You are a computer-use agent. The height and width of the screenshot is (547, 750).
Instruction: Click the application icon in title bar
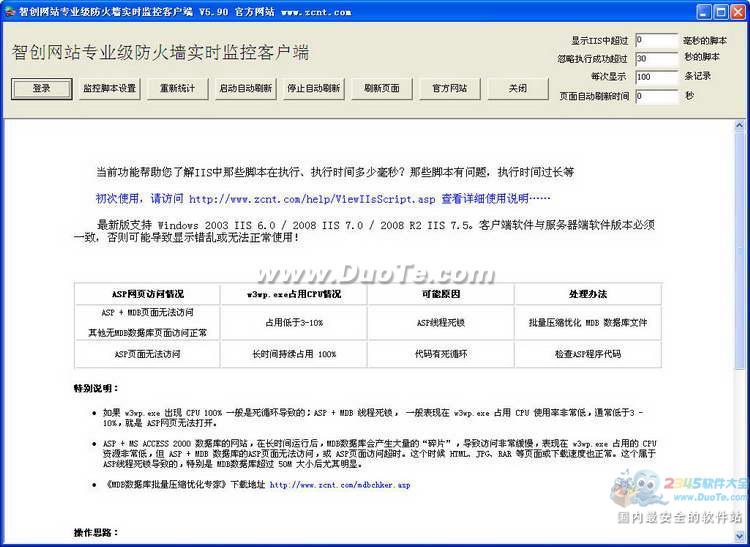coord(9,12)
